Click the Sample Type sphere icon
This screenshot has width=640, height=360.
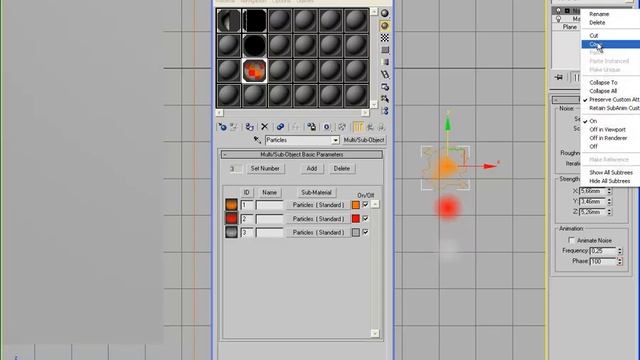point(384,13)
